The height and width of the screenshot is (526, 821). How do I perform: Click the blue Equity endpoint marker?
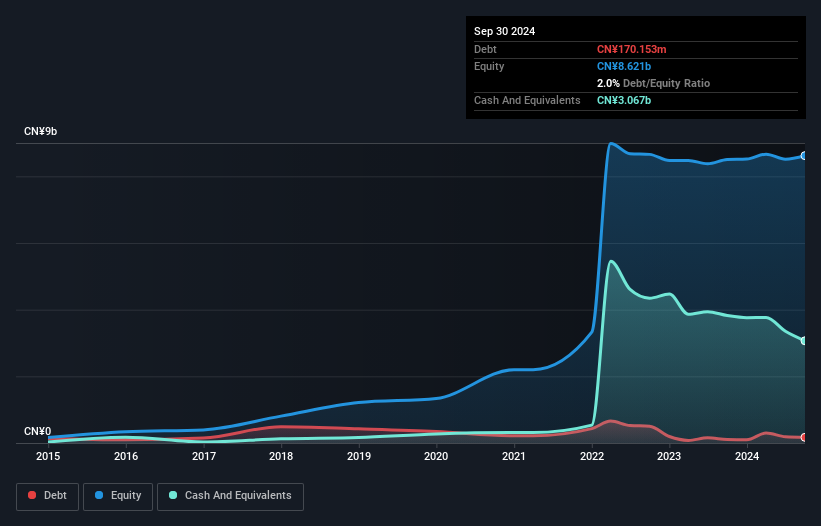tap(804, 156)
